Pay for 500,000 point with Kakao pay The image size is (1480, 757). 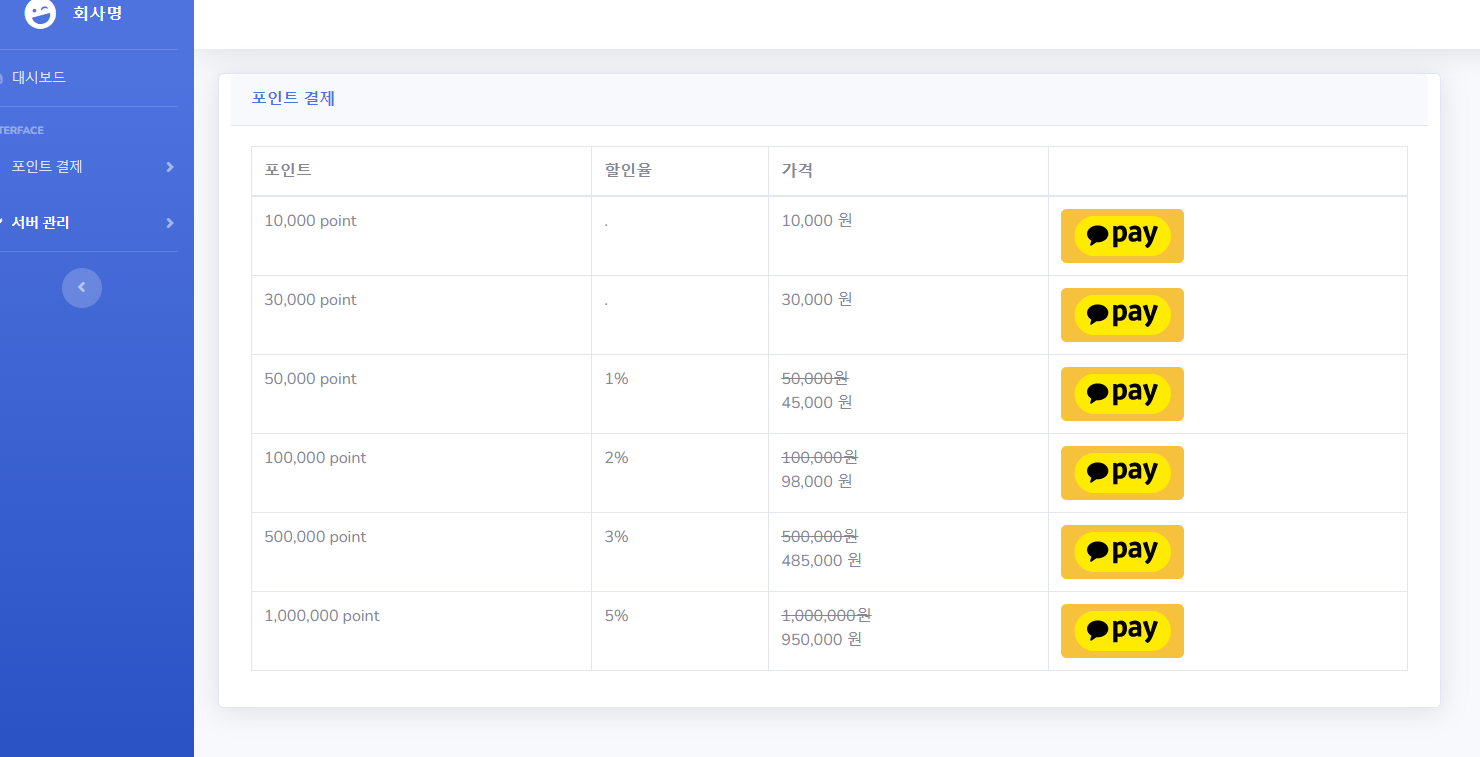[x=1122, y=552]
